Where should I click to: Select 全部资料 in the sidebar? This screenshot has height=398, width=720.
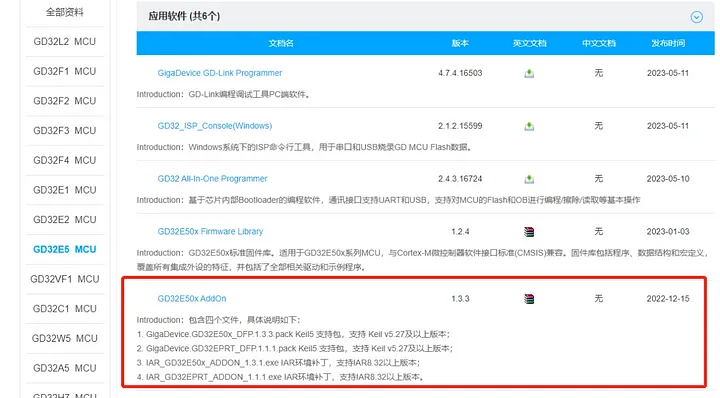(x=65, y=12)
